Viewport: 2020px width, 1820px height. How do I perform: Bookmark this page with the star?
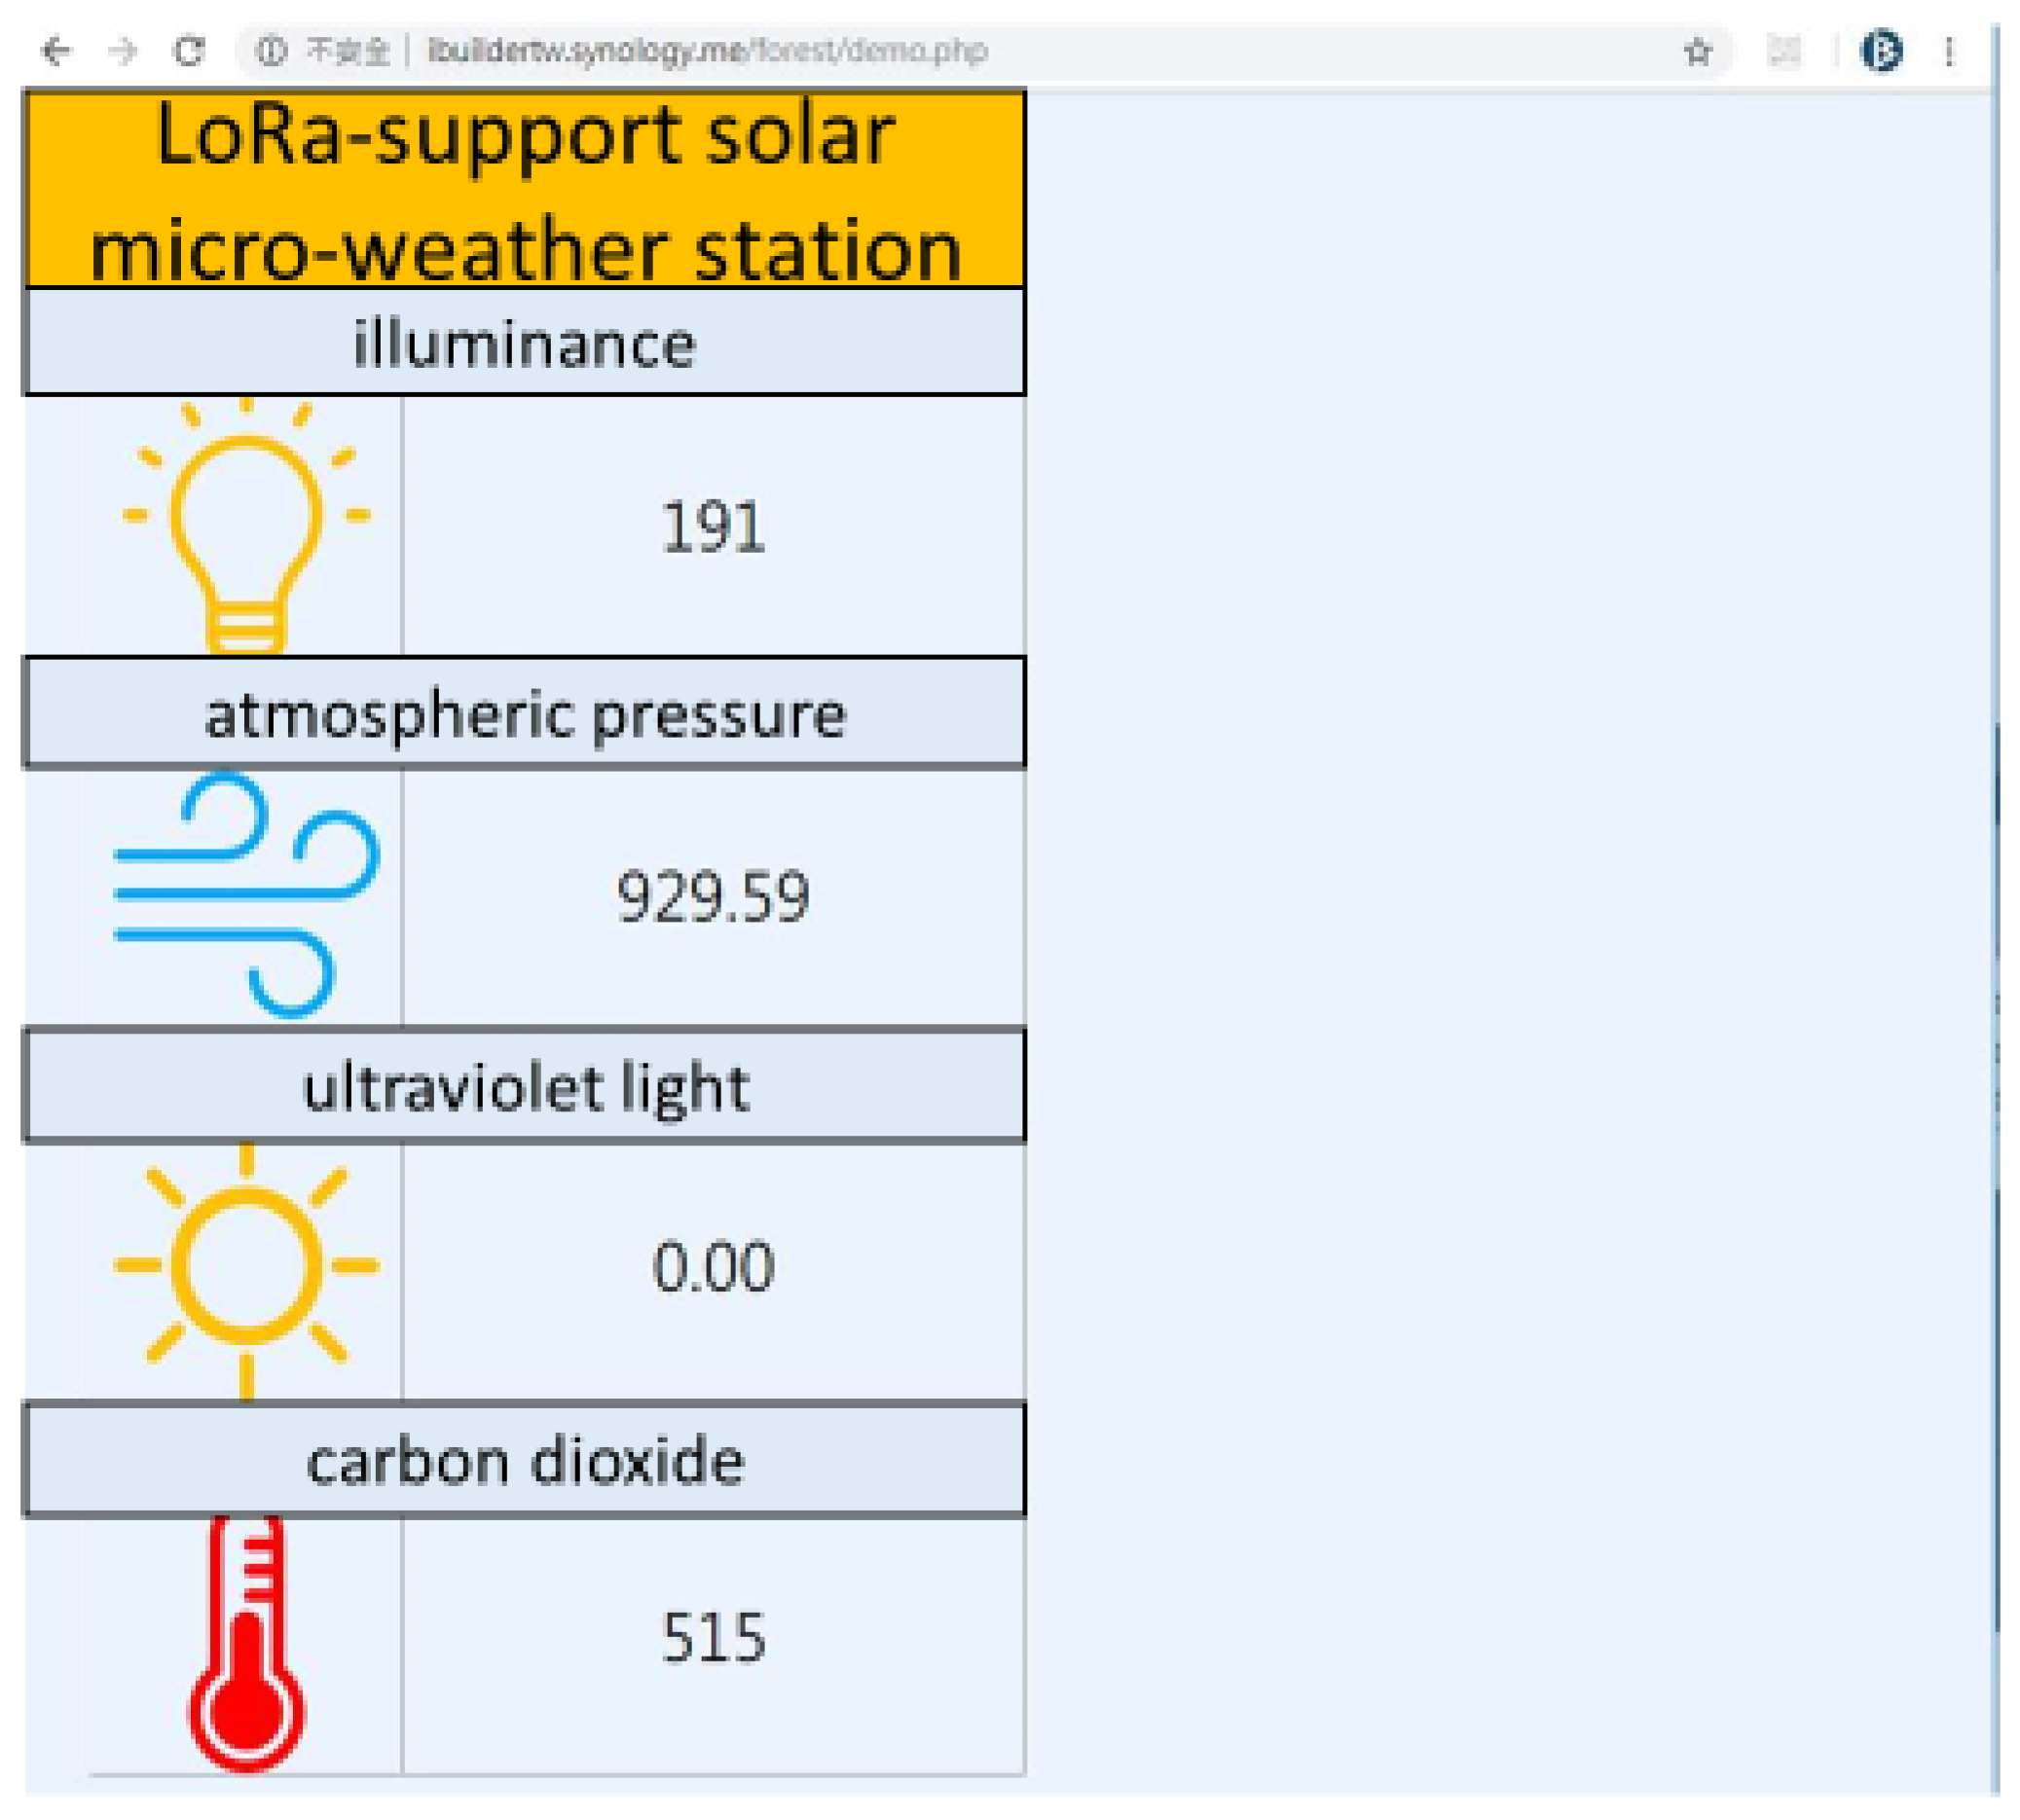[x=1697, y=50]
